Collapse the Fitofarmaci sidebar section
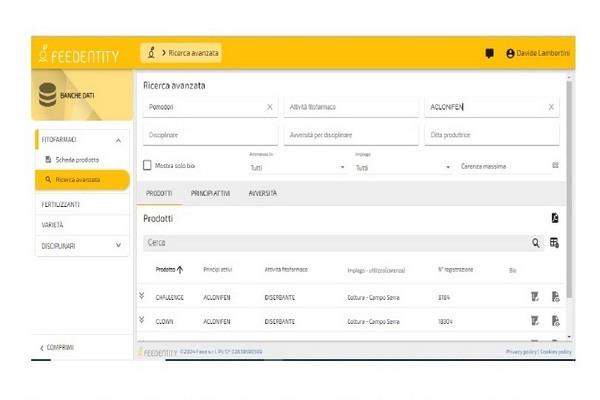600x400 pixels. point(118,140)
